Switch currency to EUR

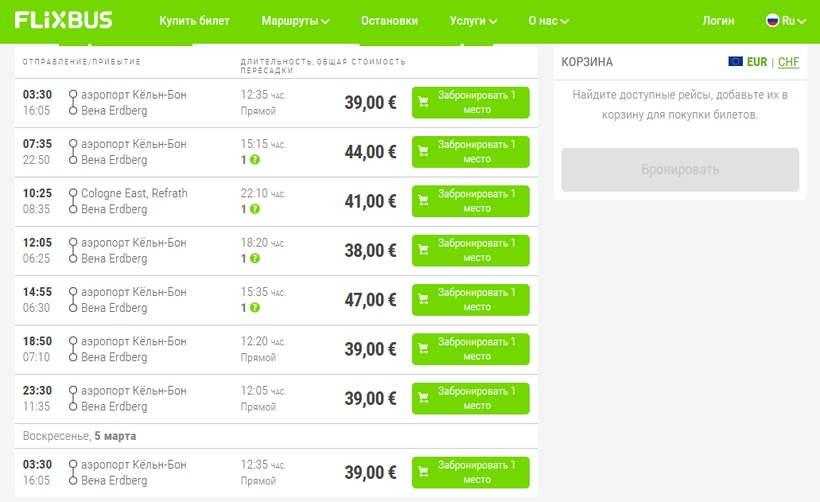(x=757, y=62)
